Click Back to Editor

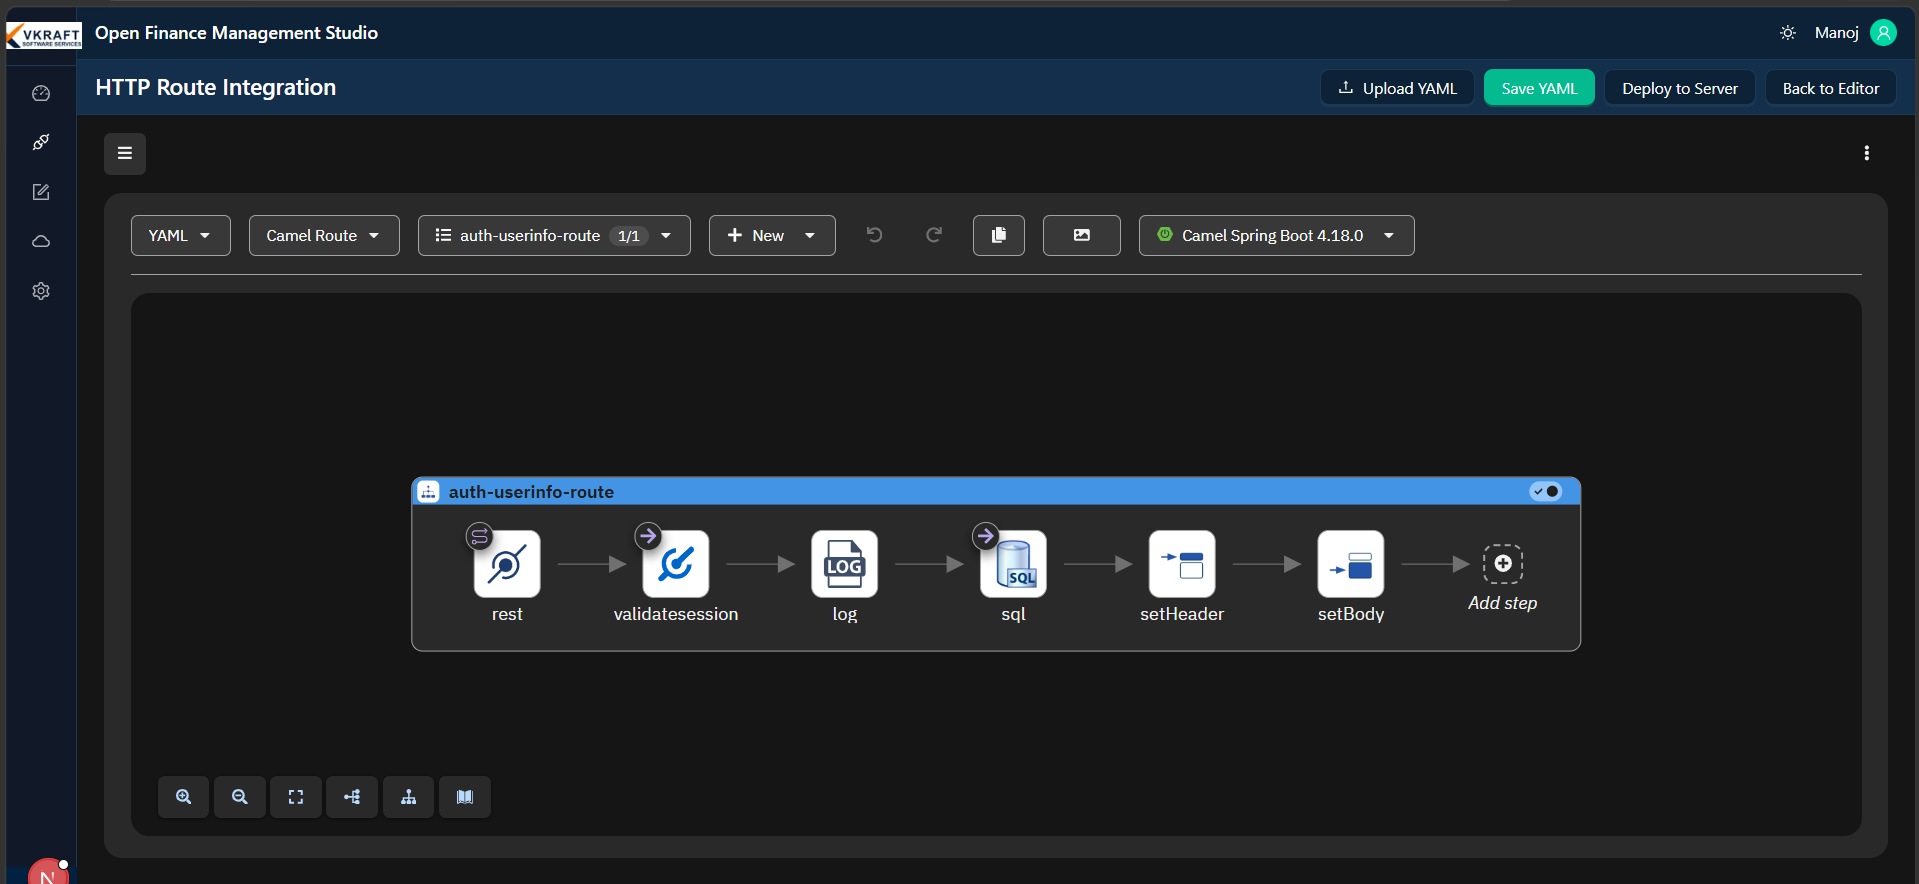pos(1831,88)
